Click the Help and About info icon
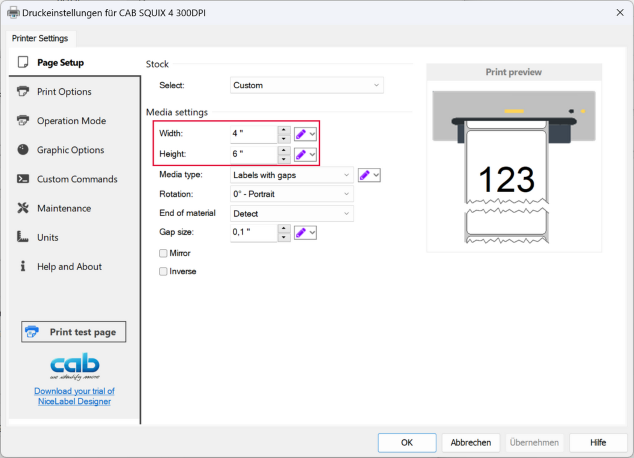Viewport: 634px width, 458px height. tap(23, 266)
